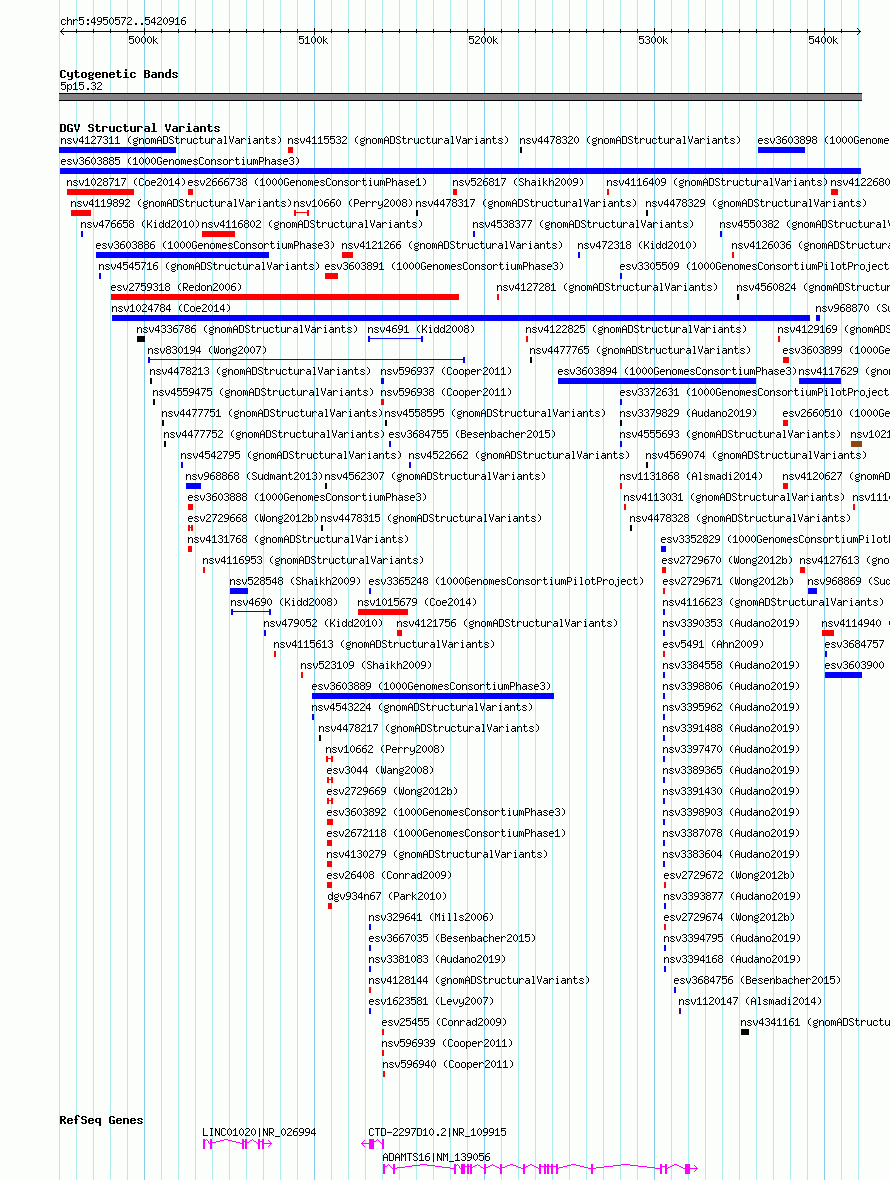Viewport: 890px width, 1180px height.
Task: Open esv3603891 variant label
Action: click(x=444, y=266)
